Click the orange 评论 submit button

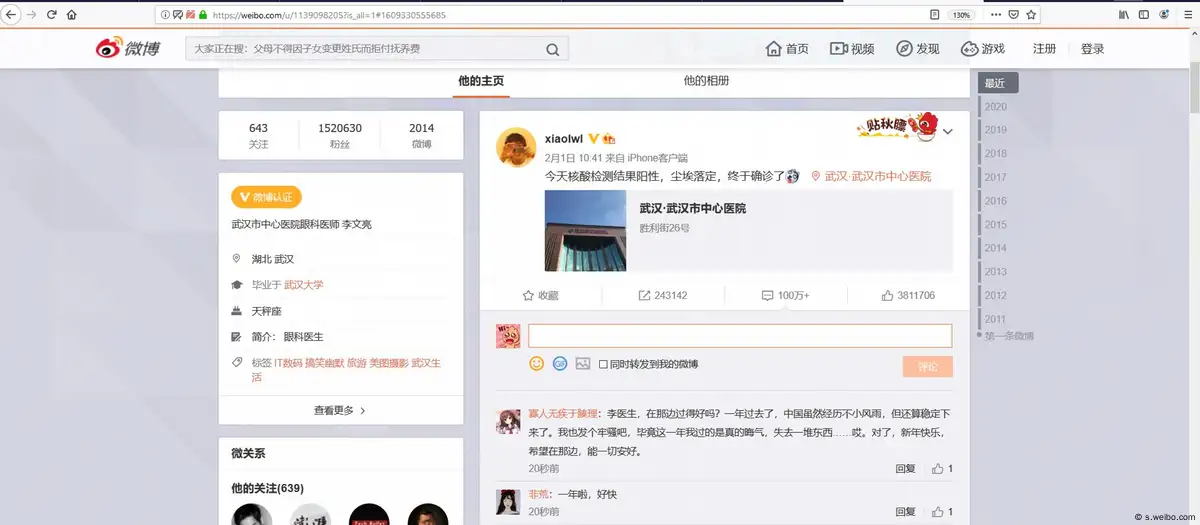tap(927, 366)
